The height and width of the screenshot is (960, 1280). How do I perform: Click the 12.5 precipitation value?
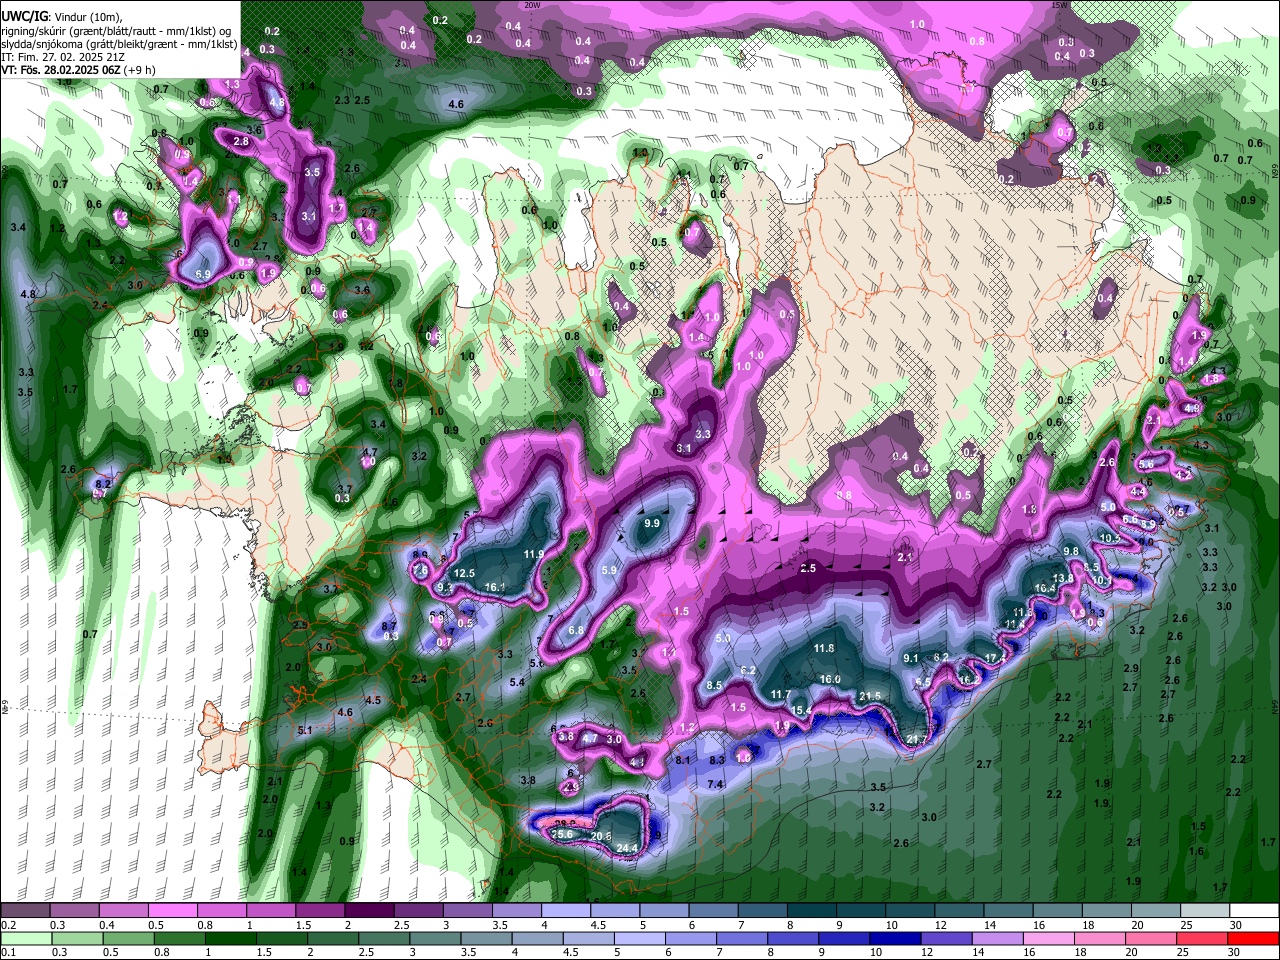click(x=464, y=574)
